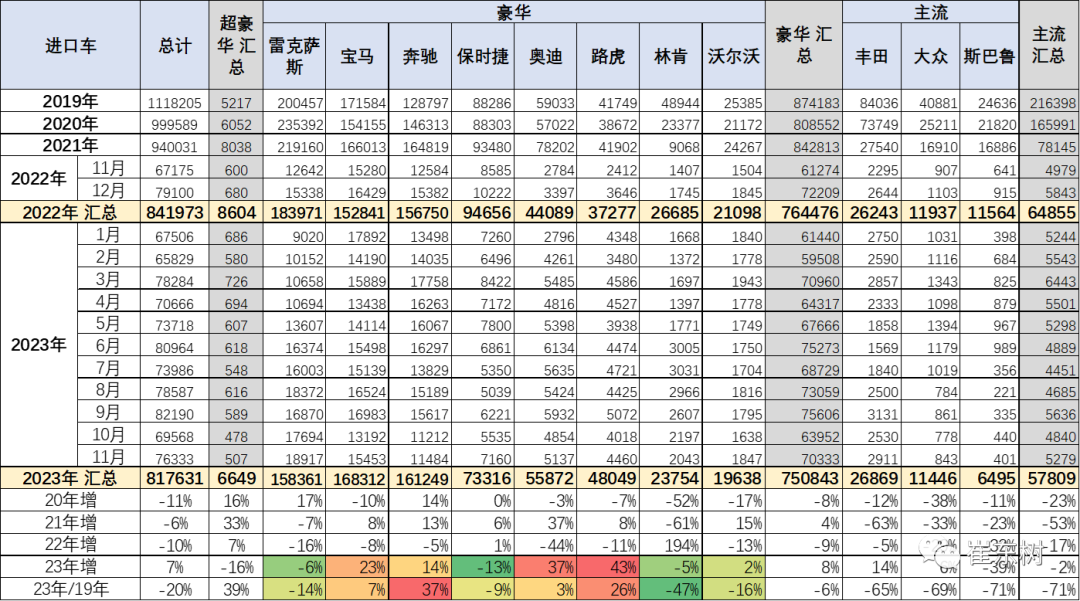Screen dimensions: 1080x601
Task: Select the 总计 column header
Action: (x=174, y=46)
